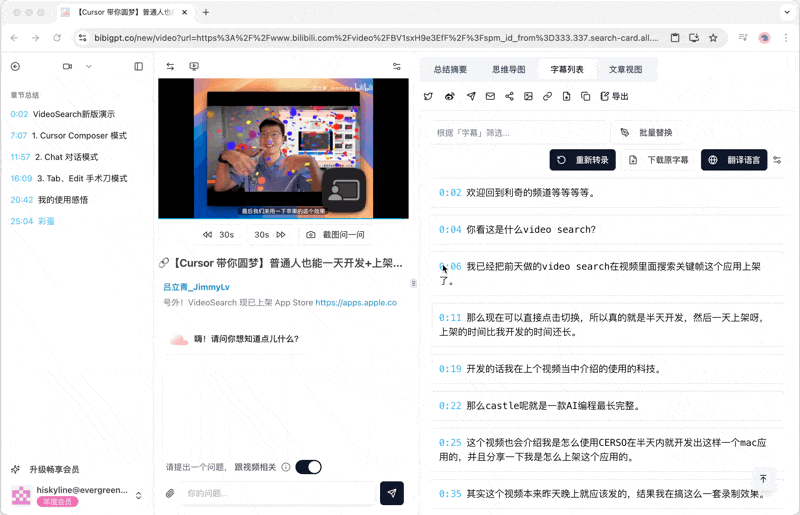This screenshot has width=800, height=515.
Task: Toggle the 跟视频相关 switch
Action: tap(309, 467)
